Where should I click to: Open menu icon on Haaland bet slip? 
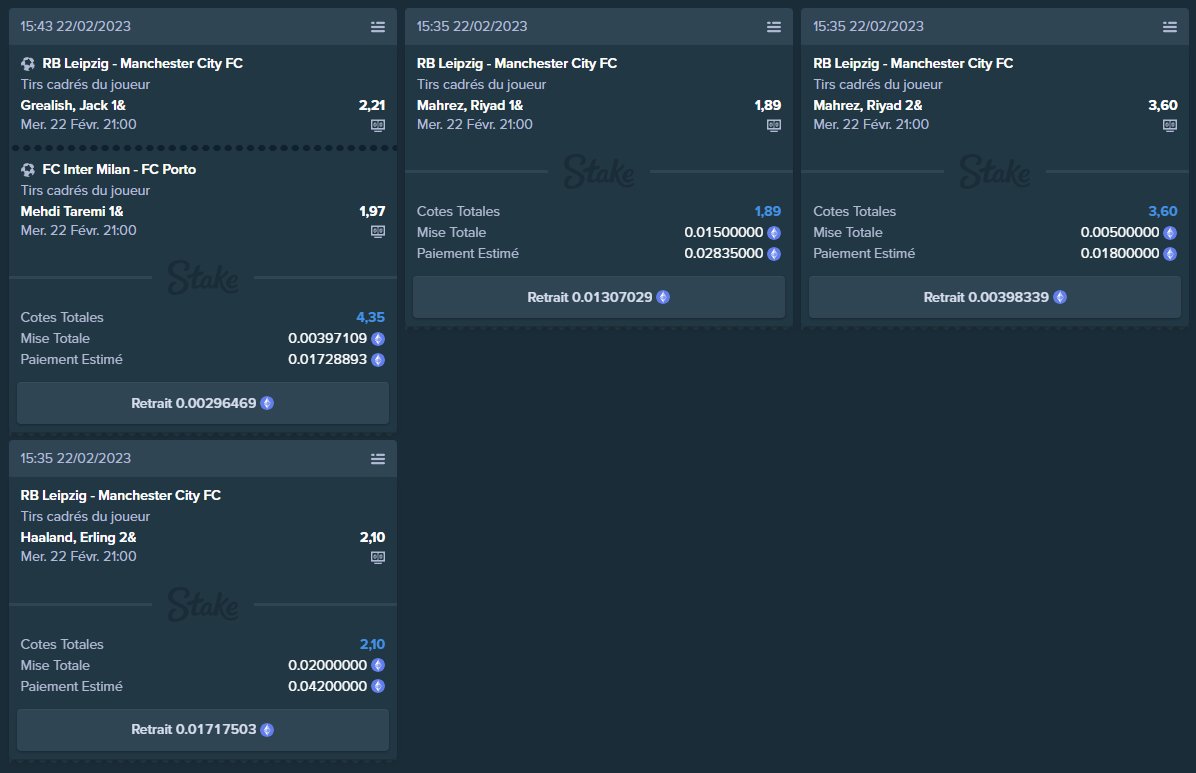378,459
